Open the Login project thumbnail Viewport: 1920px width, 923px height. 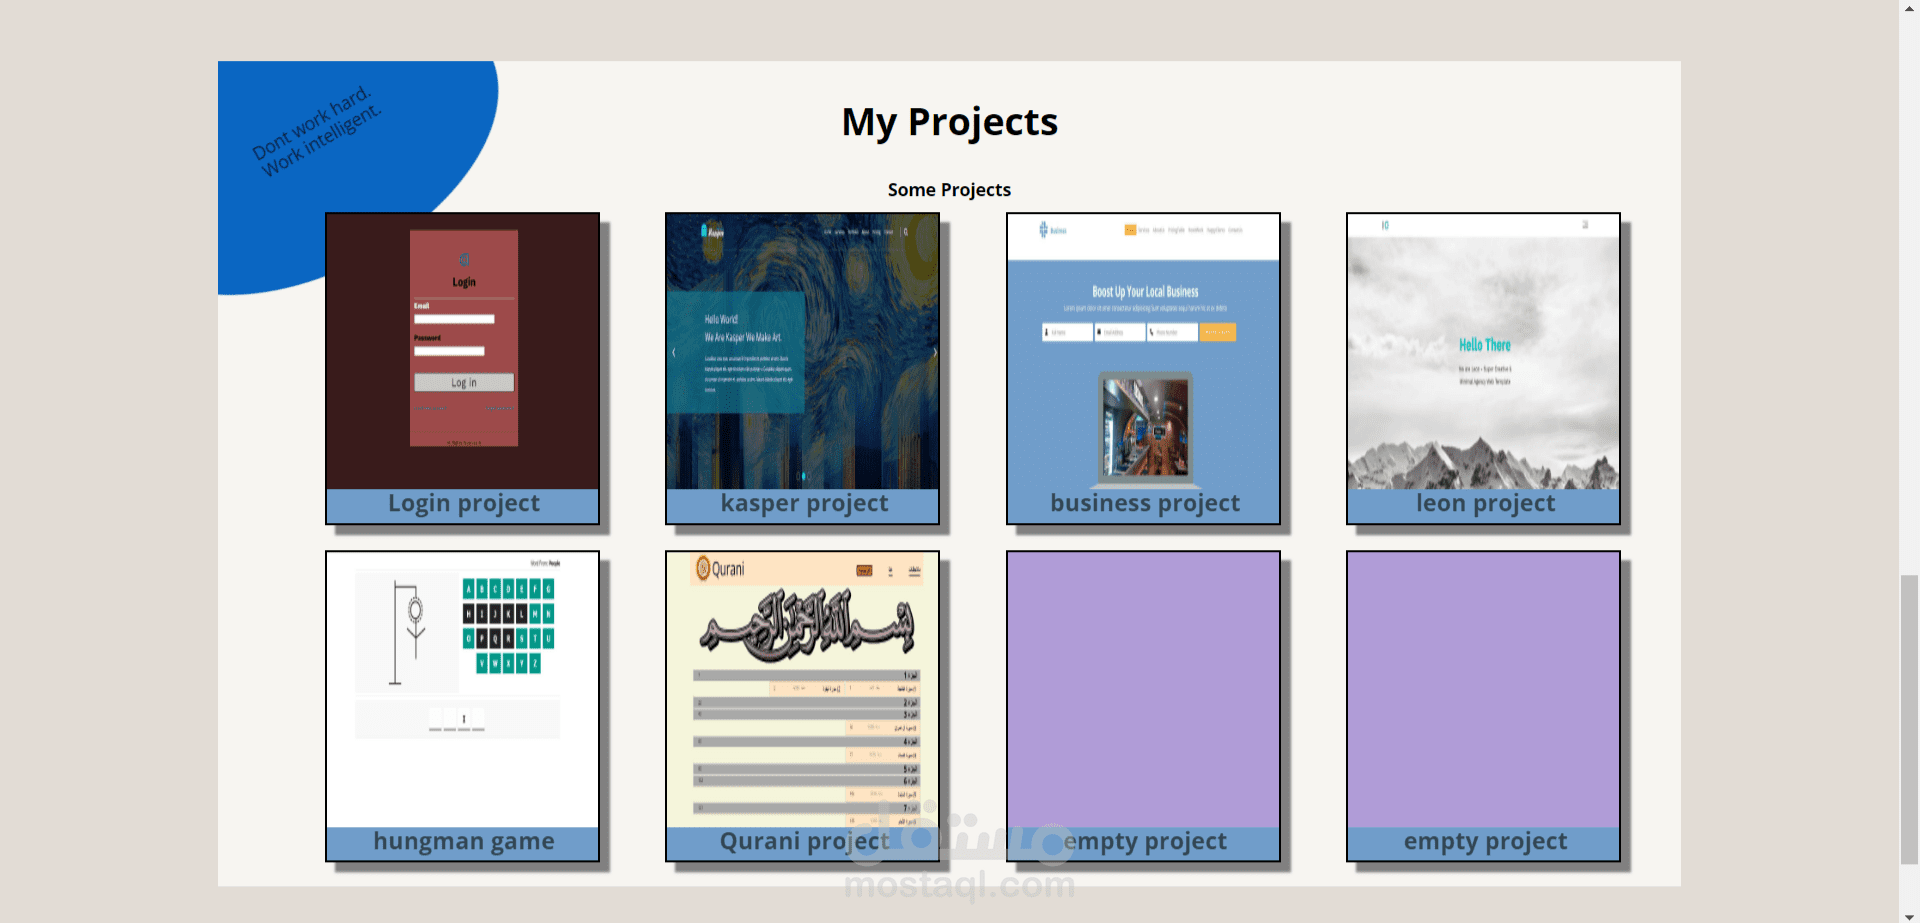pyautogui.click(x=463, y=351)
